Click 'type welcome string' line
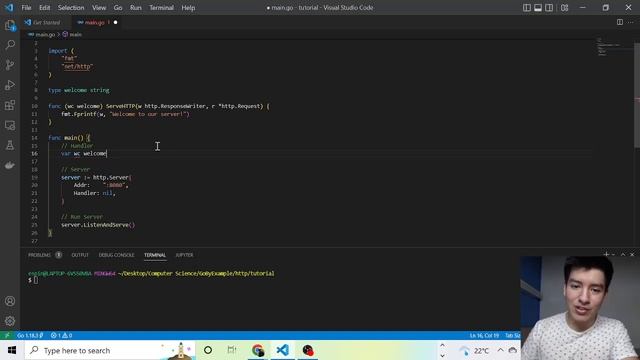 click(x=79, y=90)
